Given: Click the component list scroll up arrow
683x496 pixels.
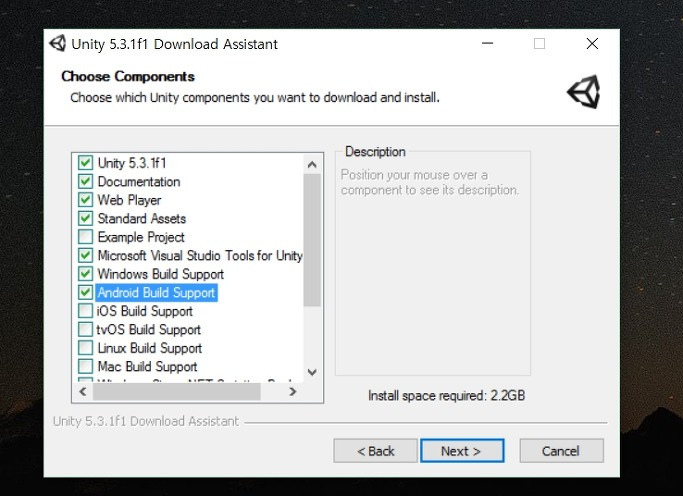Looking at the screenshot, I should coord(312,165).
